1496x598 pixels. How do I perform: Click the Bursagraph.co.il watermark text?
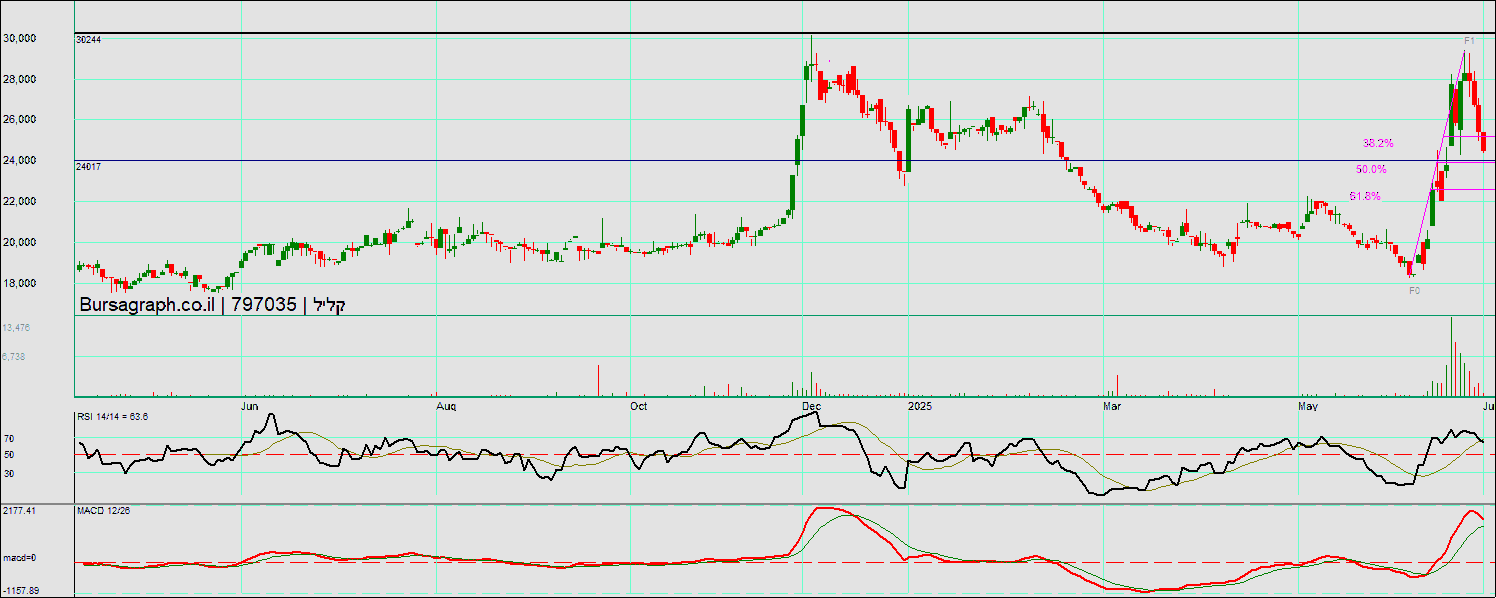coord(148,305)
